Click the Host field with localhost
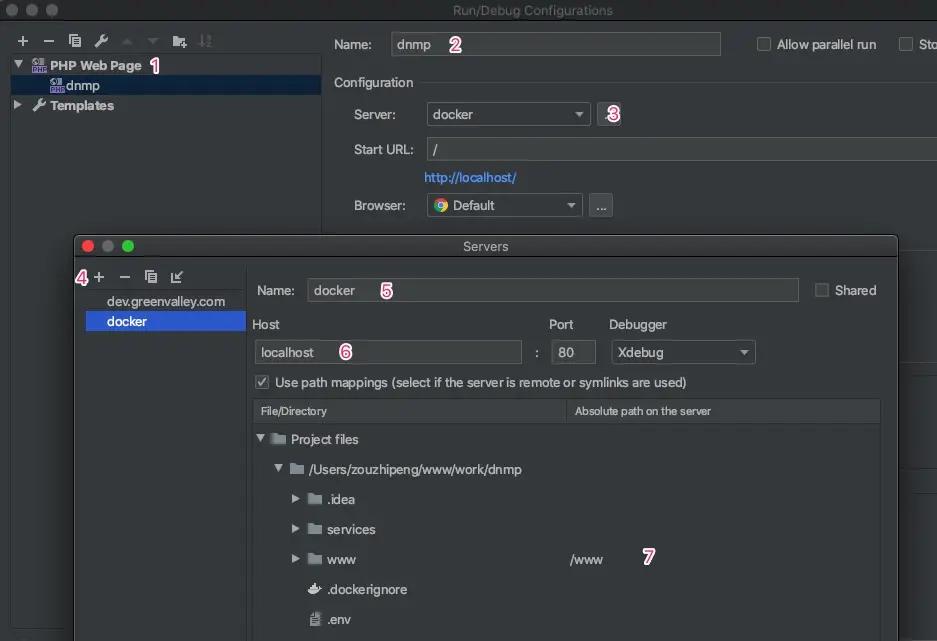 click(x=388, y=352)
